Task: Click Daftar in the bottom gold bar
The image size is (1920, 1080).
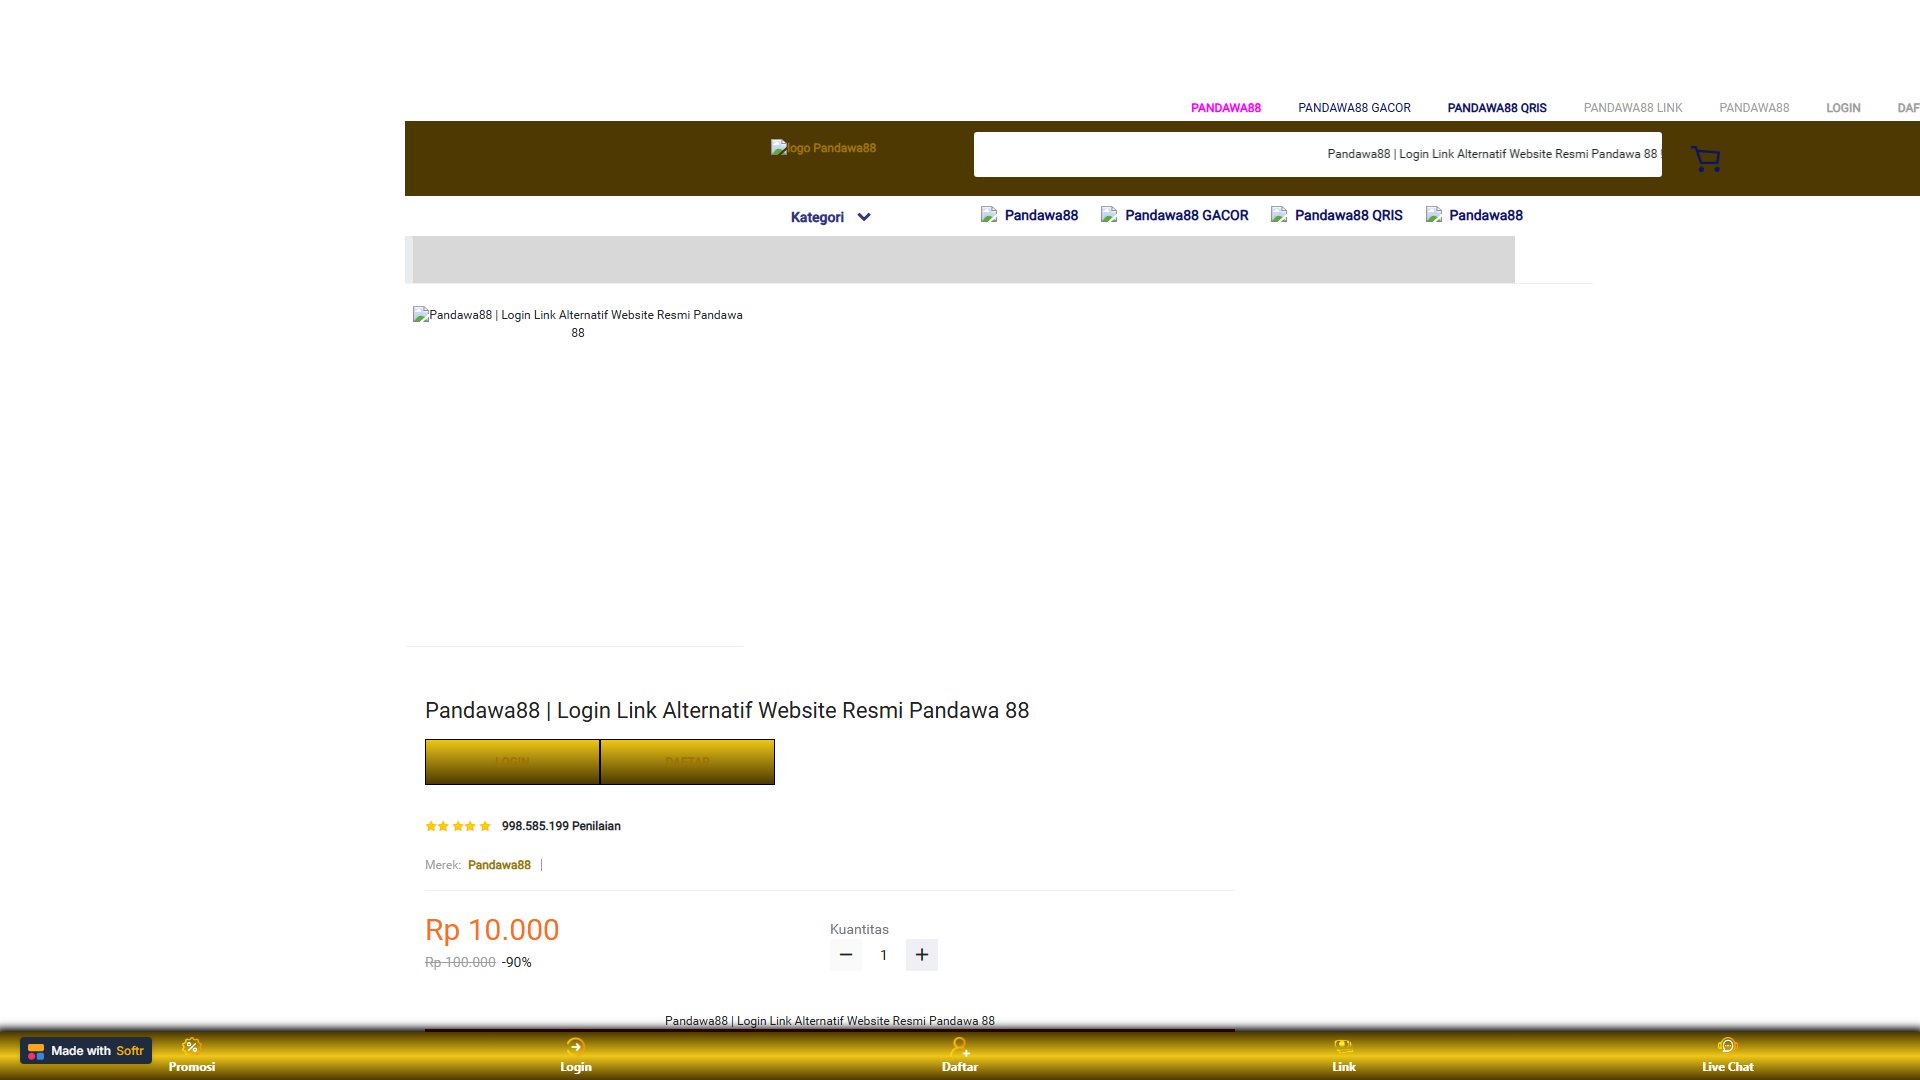Action: (x=959, y=1055)
